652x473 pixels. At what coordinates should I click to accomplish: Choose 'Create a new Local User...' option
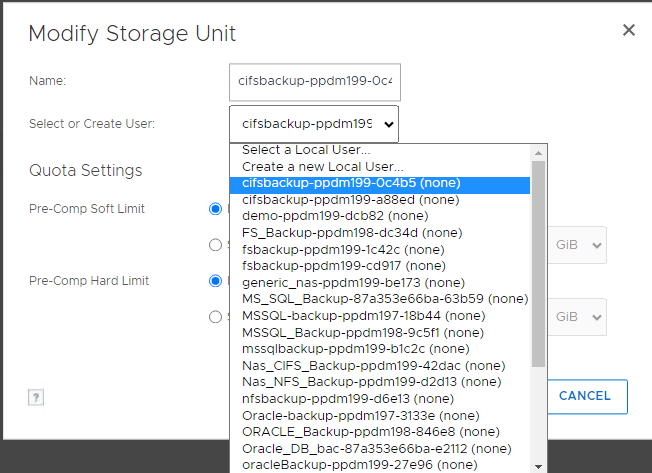click(x=323, y=167)
